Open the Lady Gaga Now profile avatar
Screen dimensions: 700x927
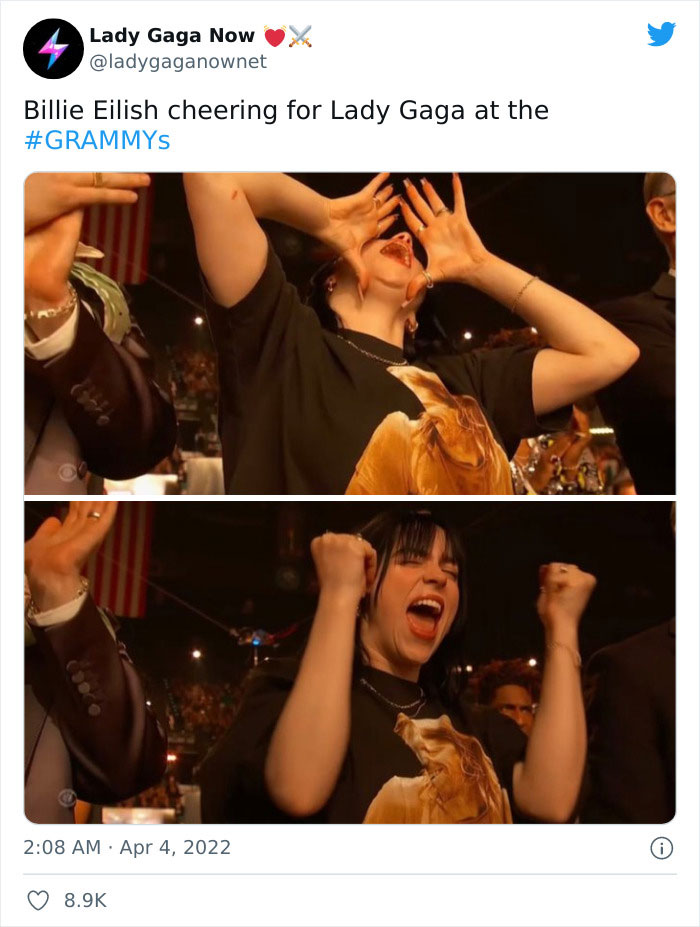(53, 48)
